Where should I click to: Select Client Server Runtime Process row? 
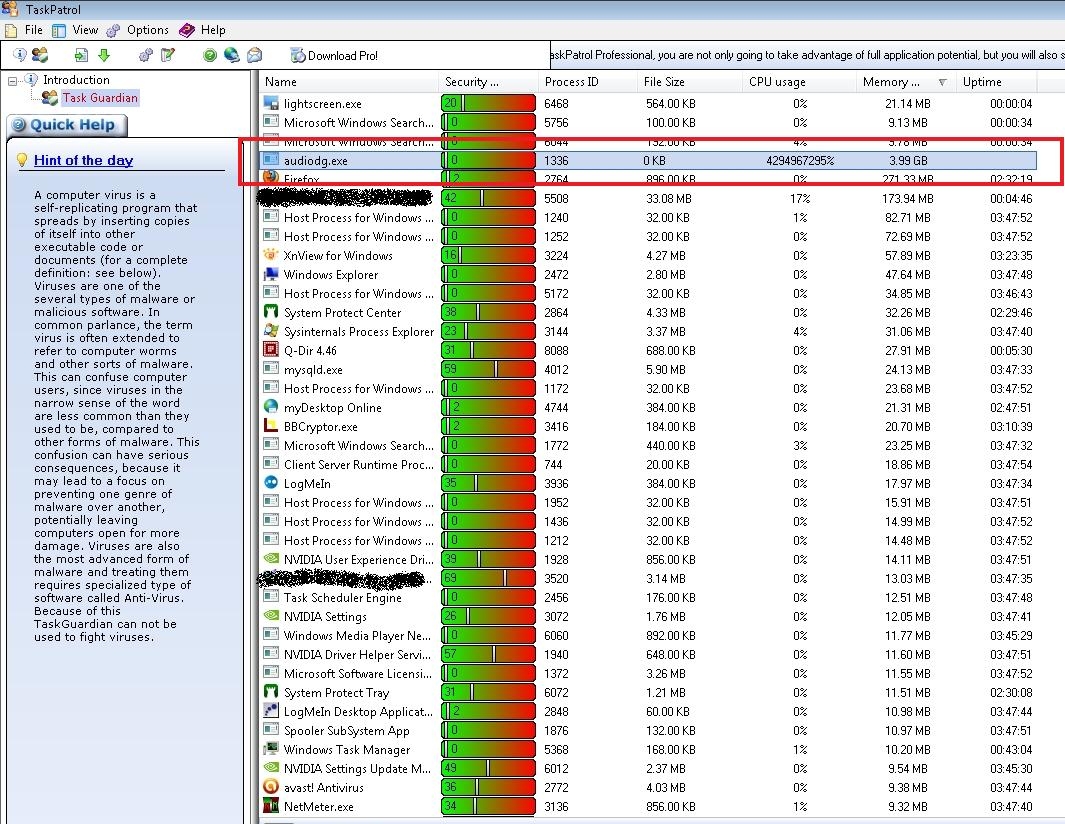click(x=649, y=465)
